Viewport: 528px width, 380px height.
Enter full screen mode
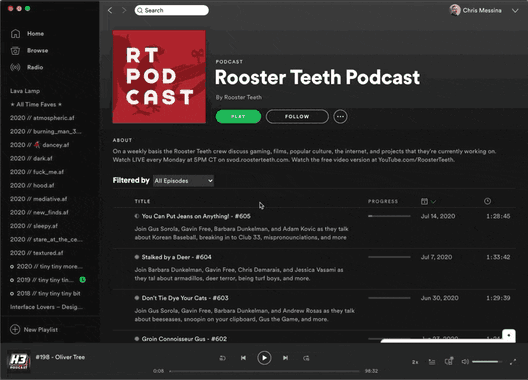coord(513,362)
